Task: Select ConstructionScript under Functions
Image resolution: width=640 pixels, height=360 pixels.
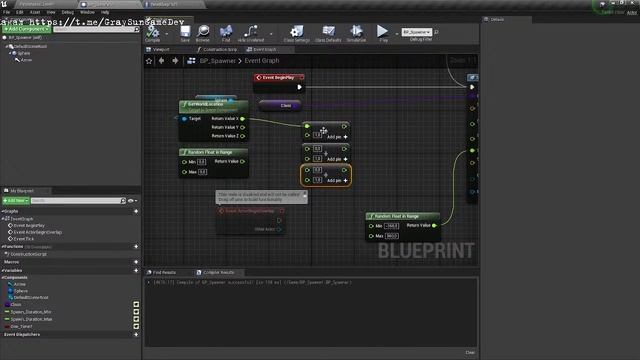Action: pyautogui.click(x=28, y=254)
